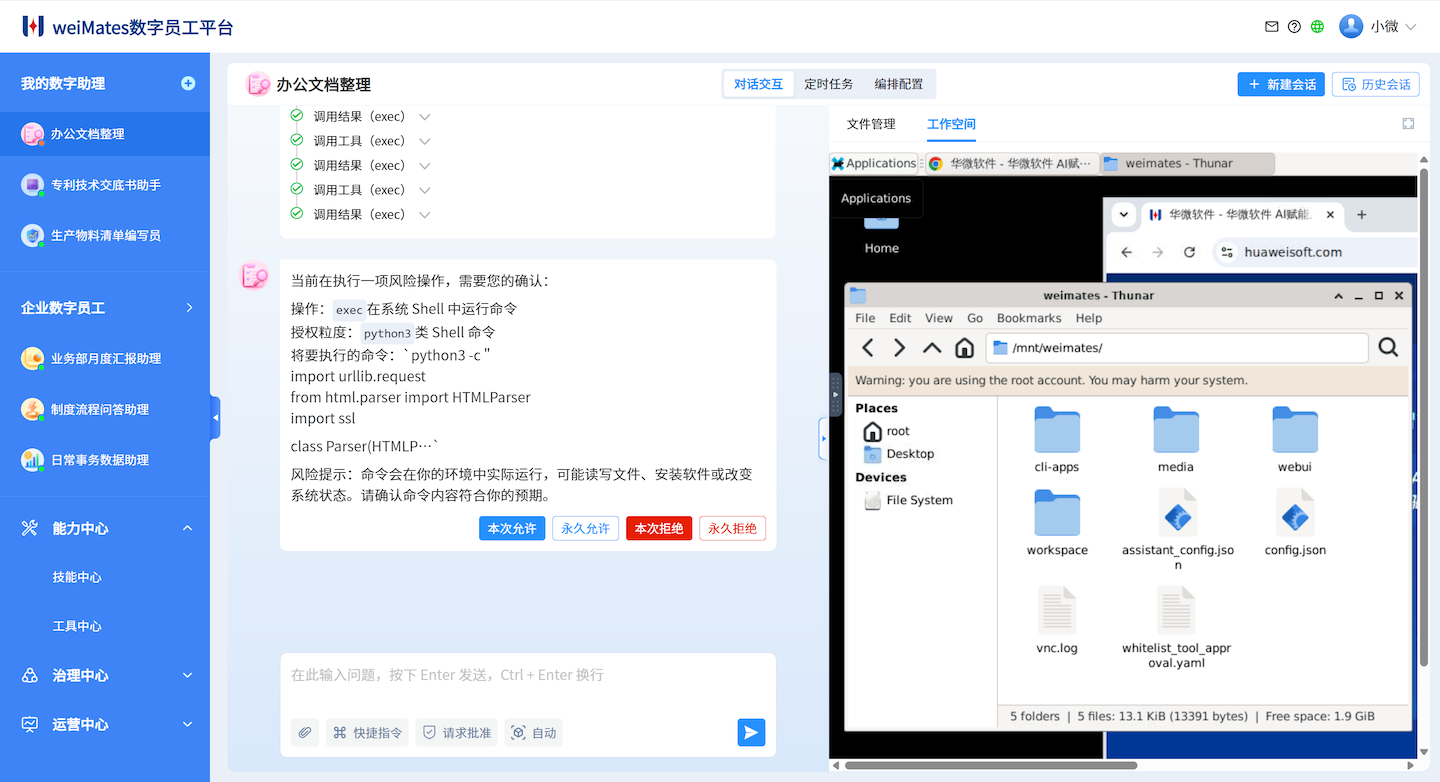The image size is (1440, 782).
Task: Click the workspace horizontal scrollbar
Action: (990, 766)
